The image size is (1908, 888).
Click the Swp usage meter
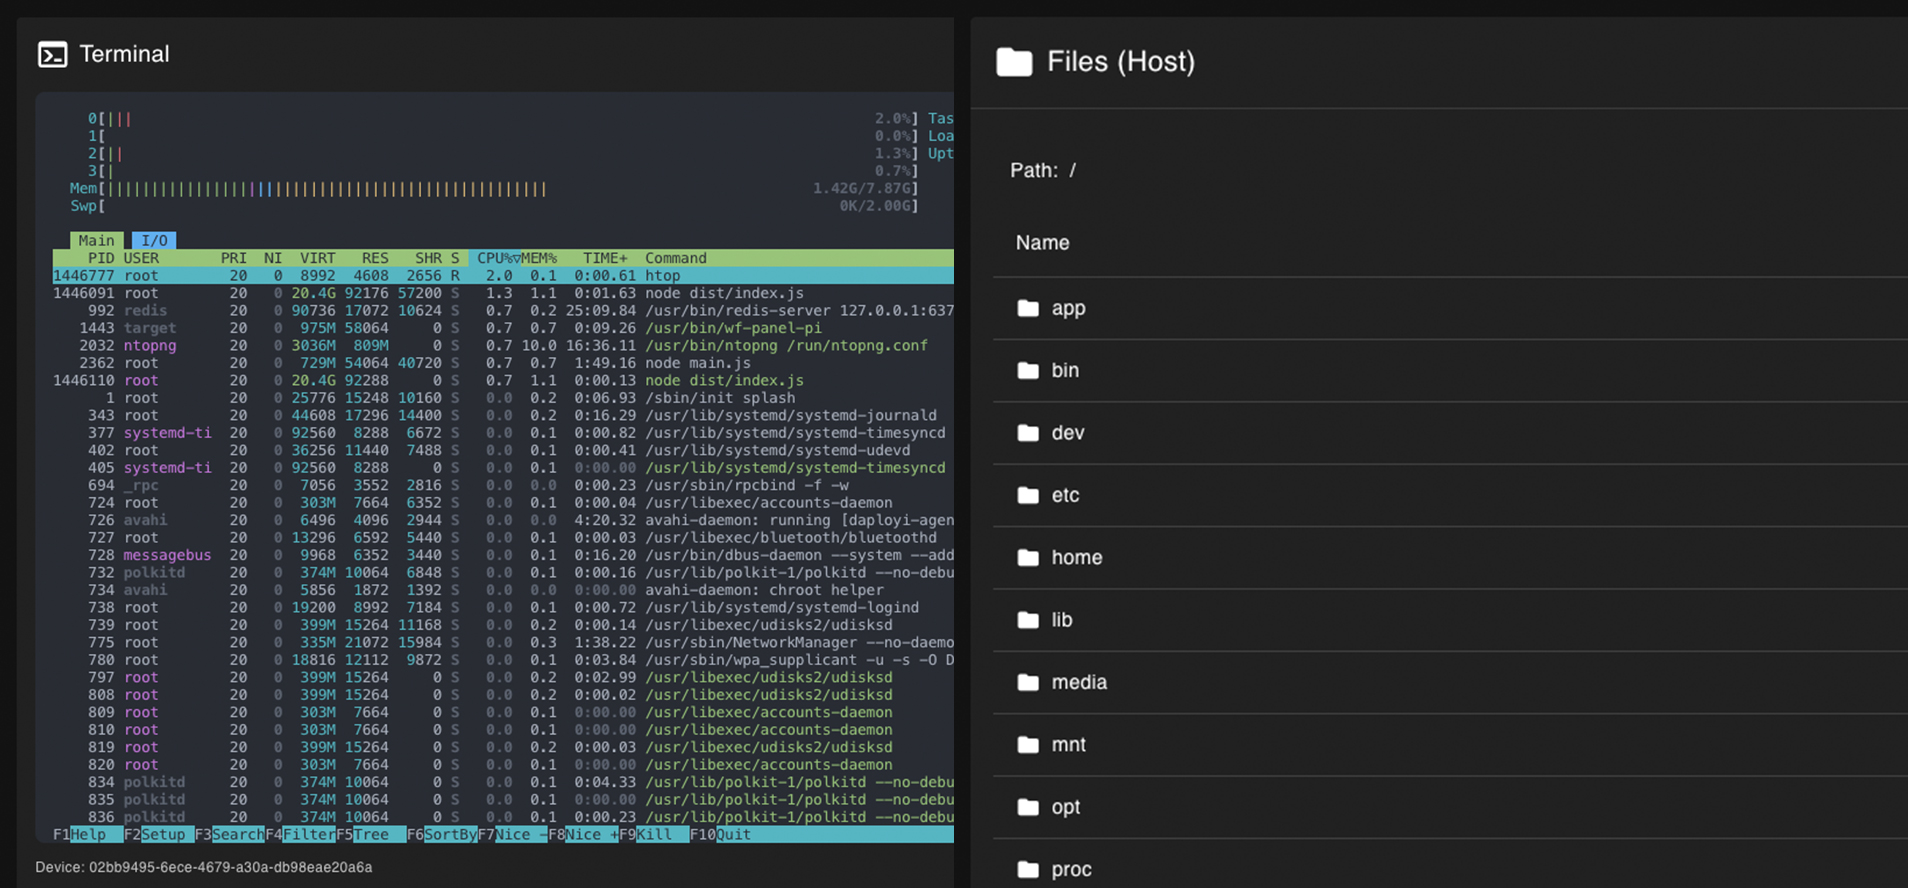(494, 206)
